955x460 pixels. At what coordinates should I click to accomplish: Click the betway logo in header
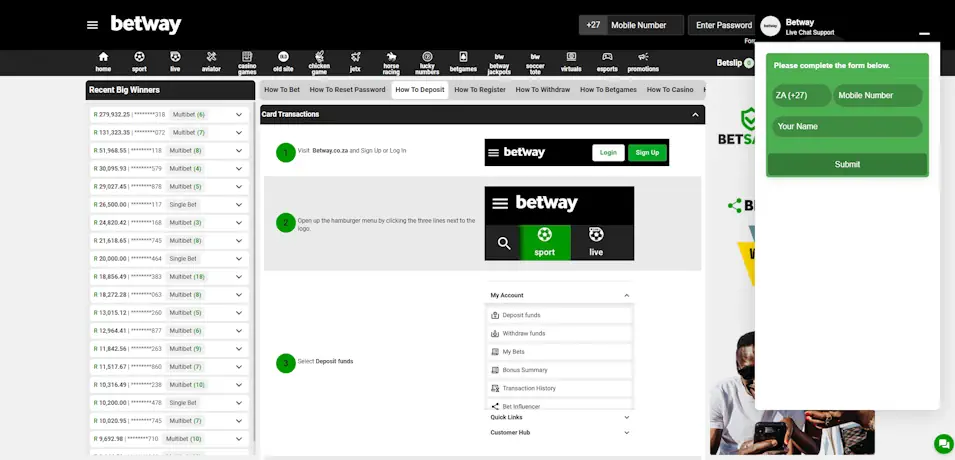pyautogui.click(x=146, y=25)
